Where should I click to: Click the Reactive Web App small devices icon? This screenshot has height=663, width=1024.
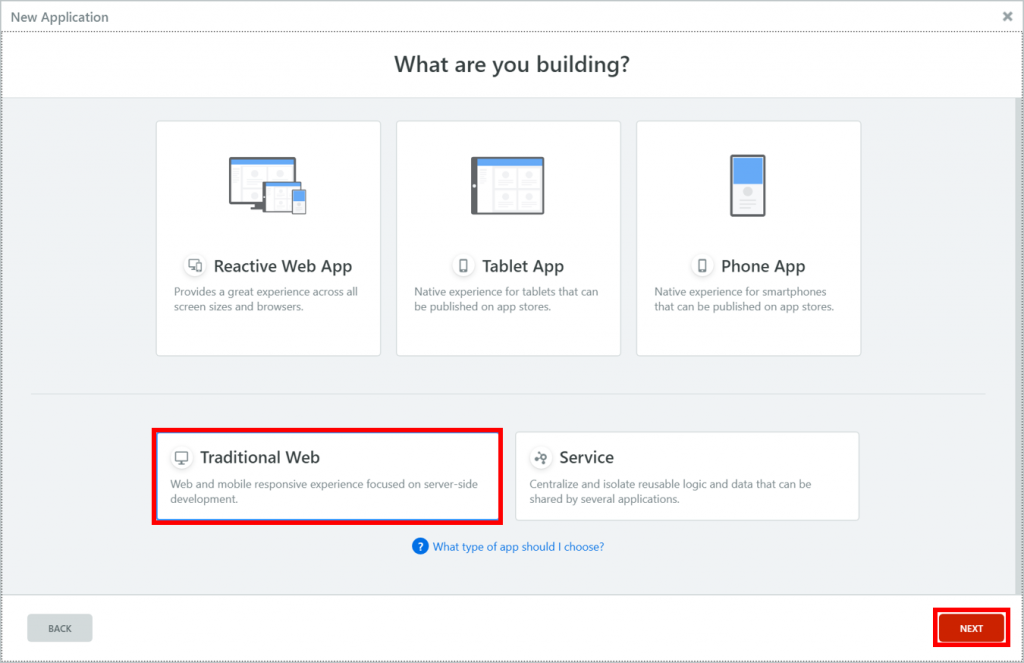(x=194, y=266)
